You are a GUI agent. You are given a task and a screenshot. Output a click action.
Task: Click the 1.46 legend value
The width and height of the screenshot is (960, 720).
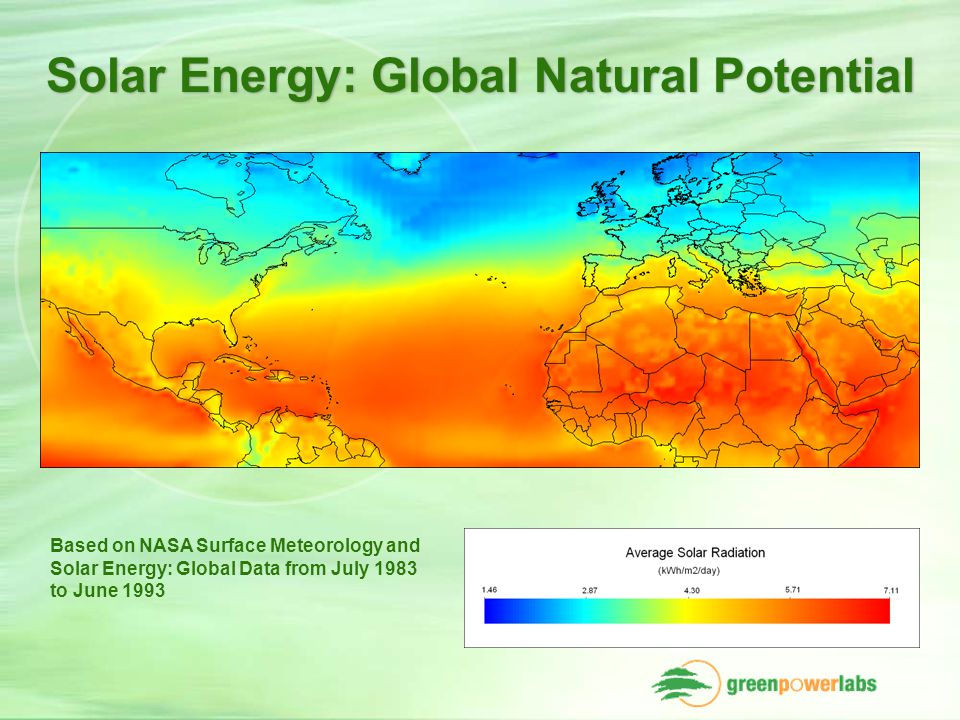pos(489,590)
